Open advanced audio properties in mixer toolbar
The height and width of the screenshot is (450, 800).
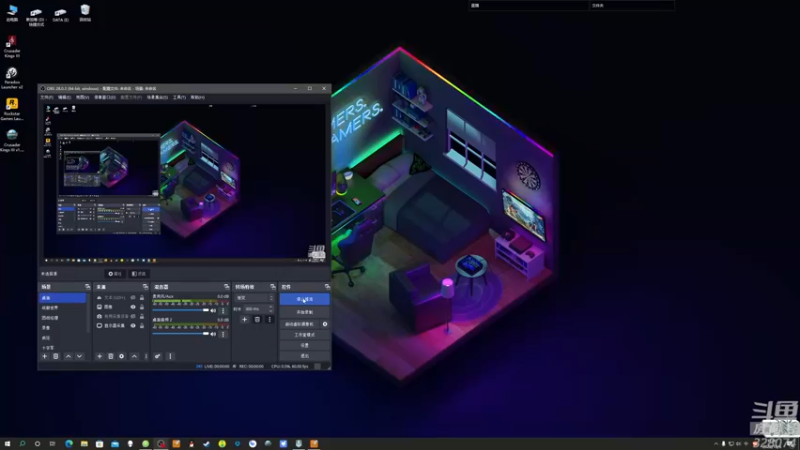pos(158,356)
